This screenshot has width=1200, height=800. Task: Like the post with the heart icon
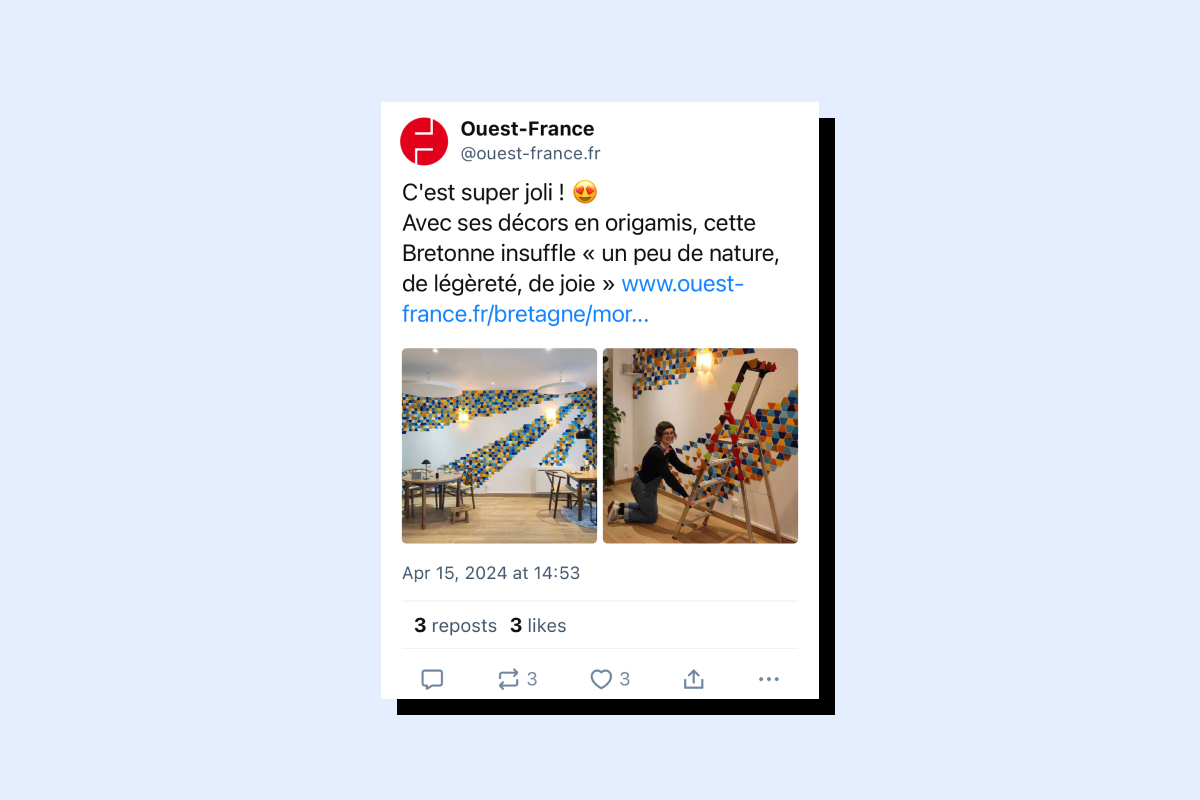click(601, 680)
